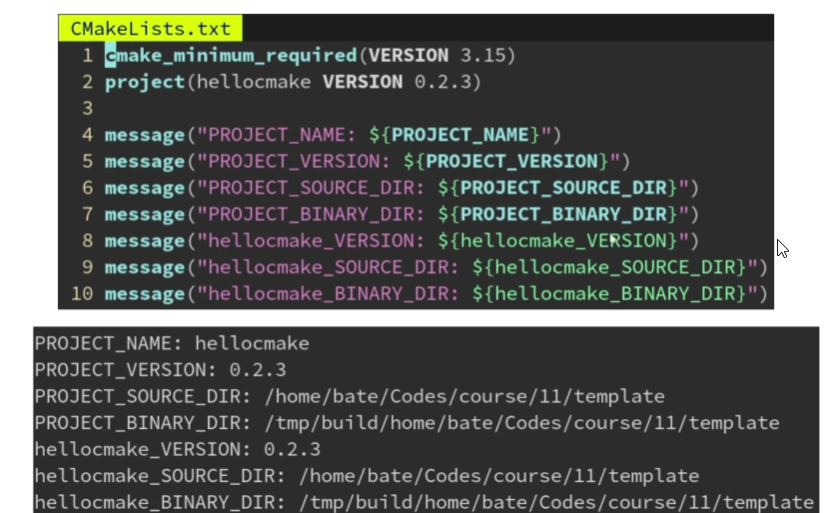The width and height of the screenshot is (829, 513).
Task: Click line number 1 in the gutter
Action: click(87, 56)
